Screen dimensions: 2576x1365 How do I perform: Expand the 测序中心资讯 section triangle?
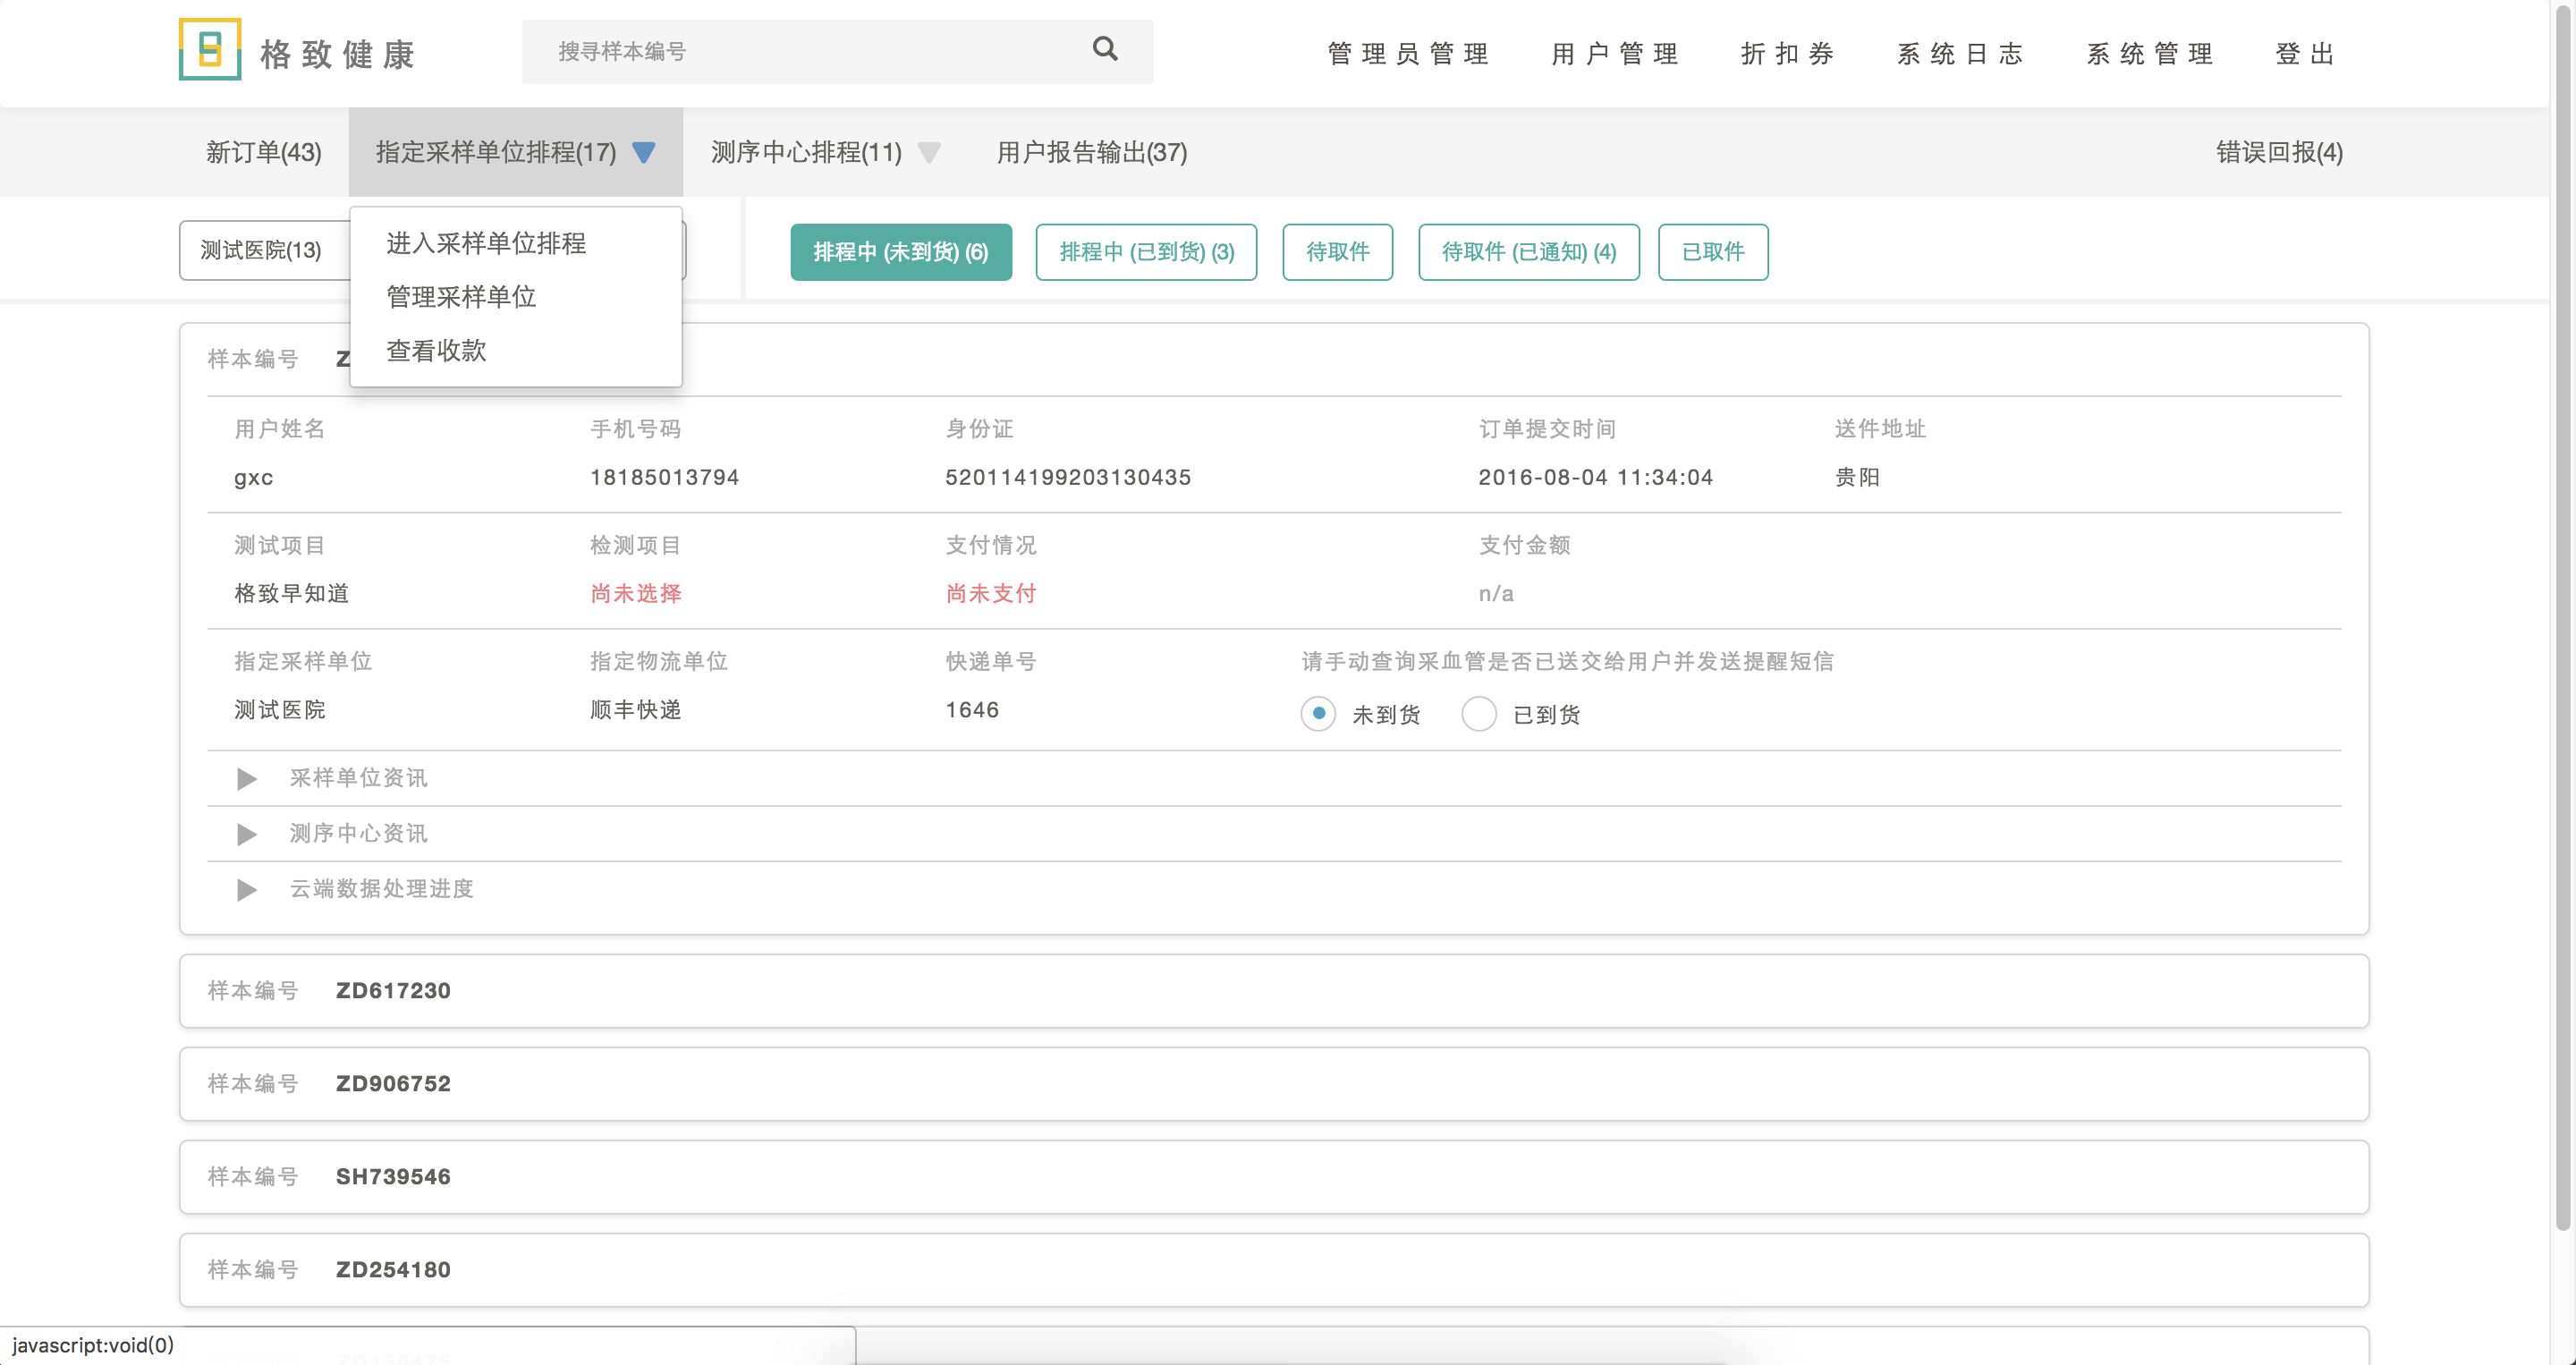point(246,833)
